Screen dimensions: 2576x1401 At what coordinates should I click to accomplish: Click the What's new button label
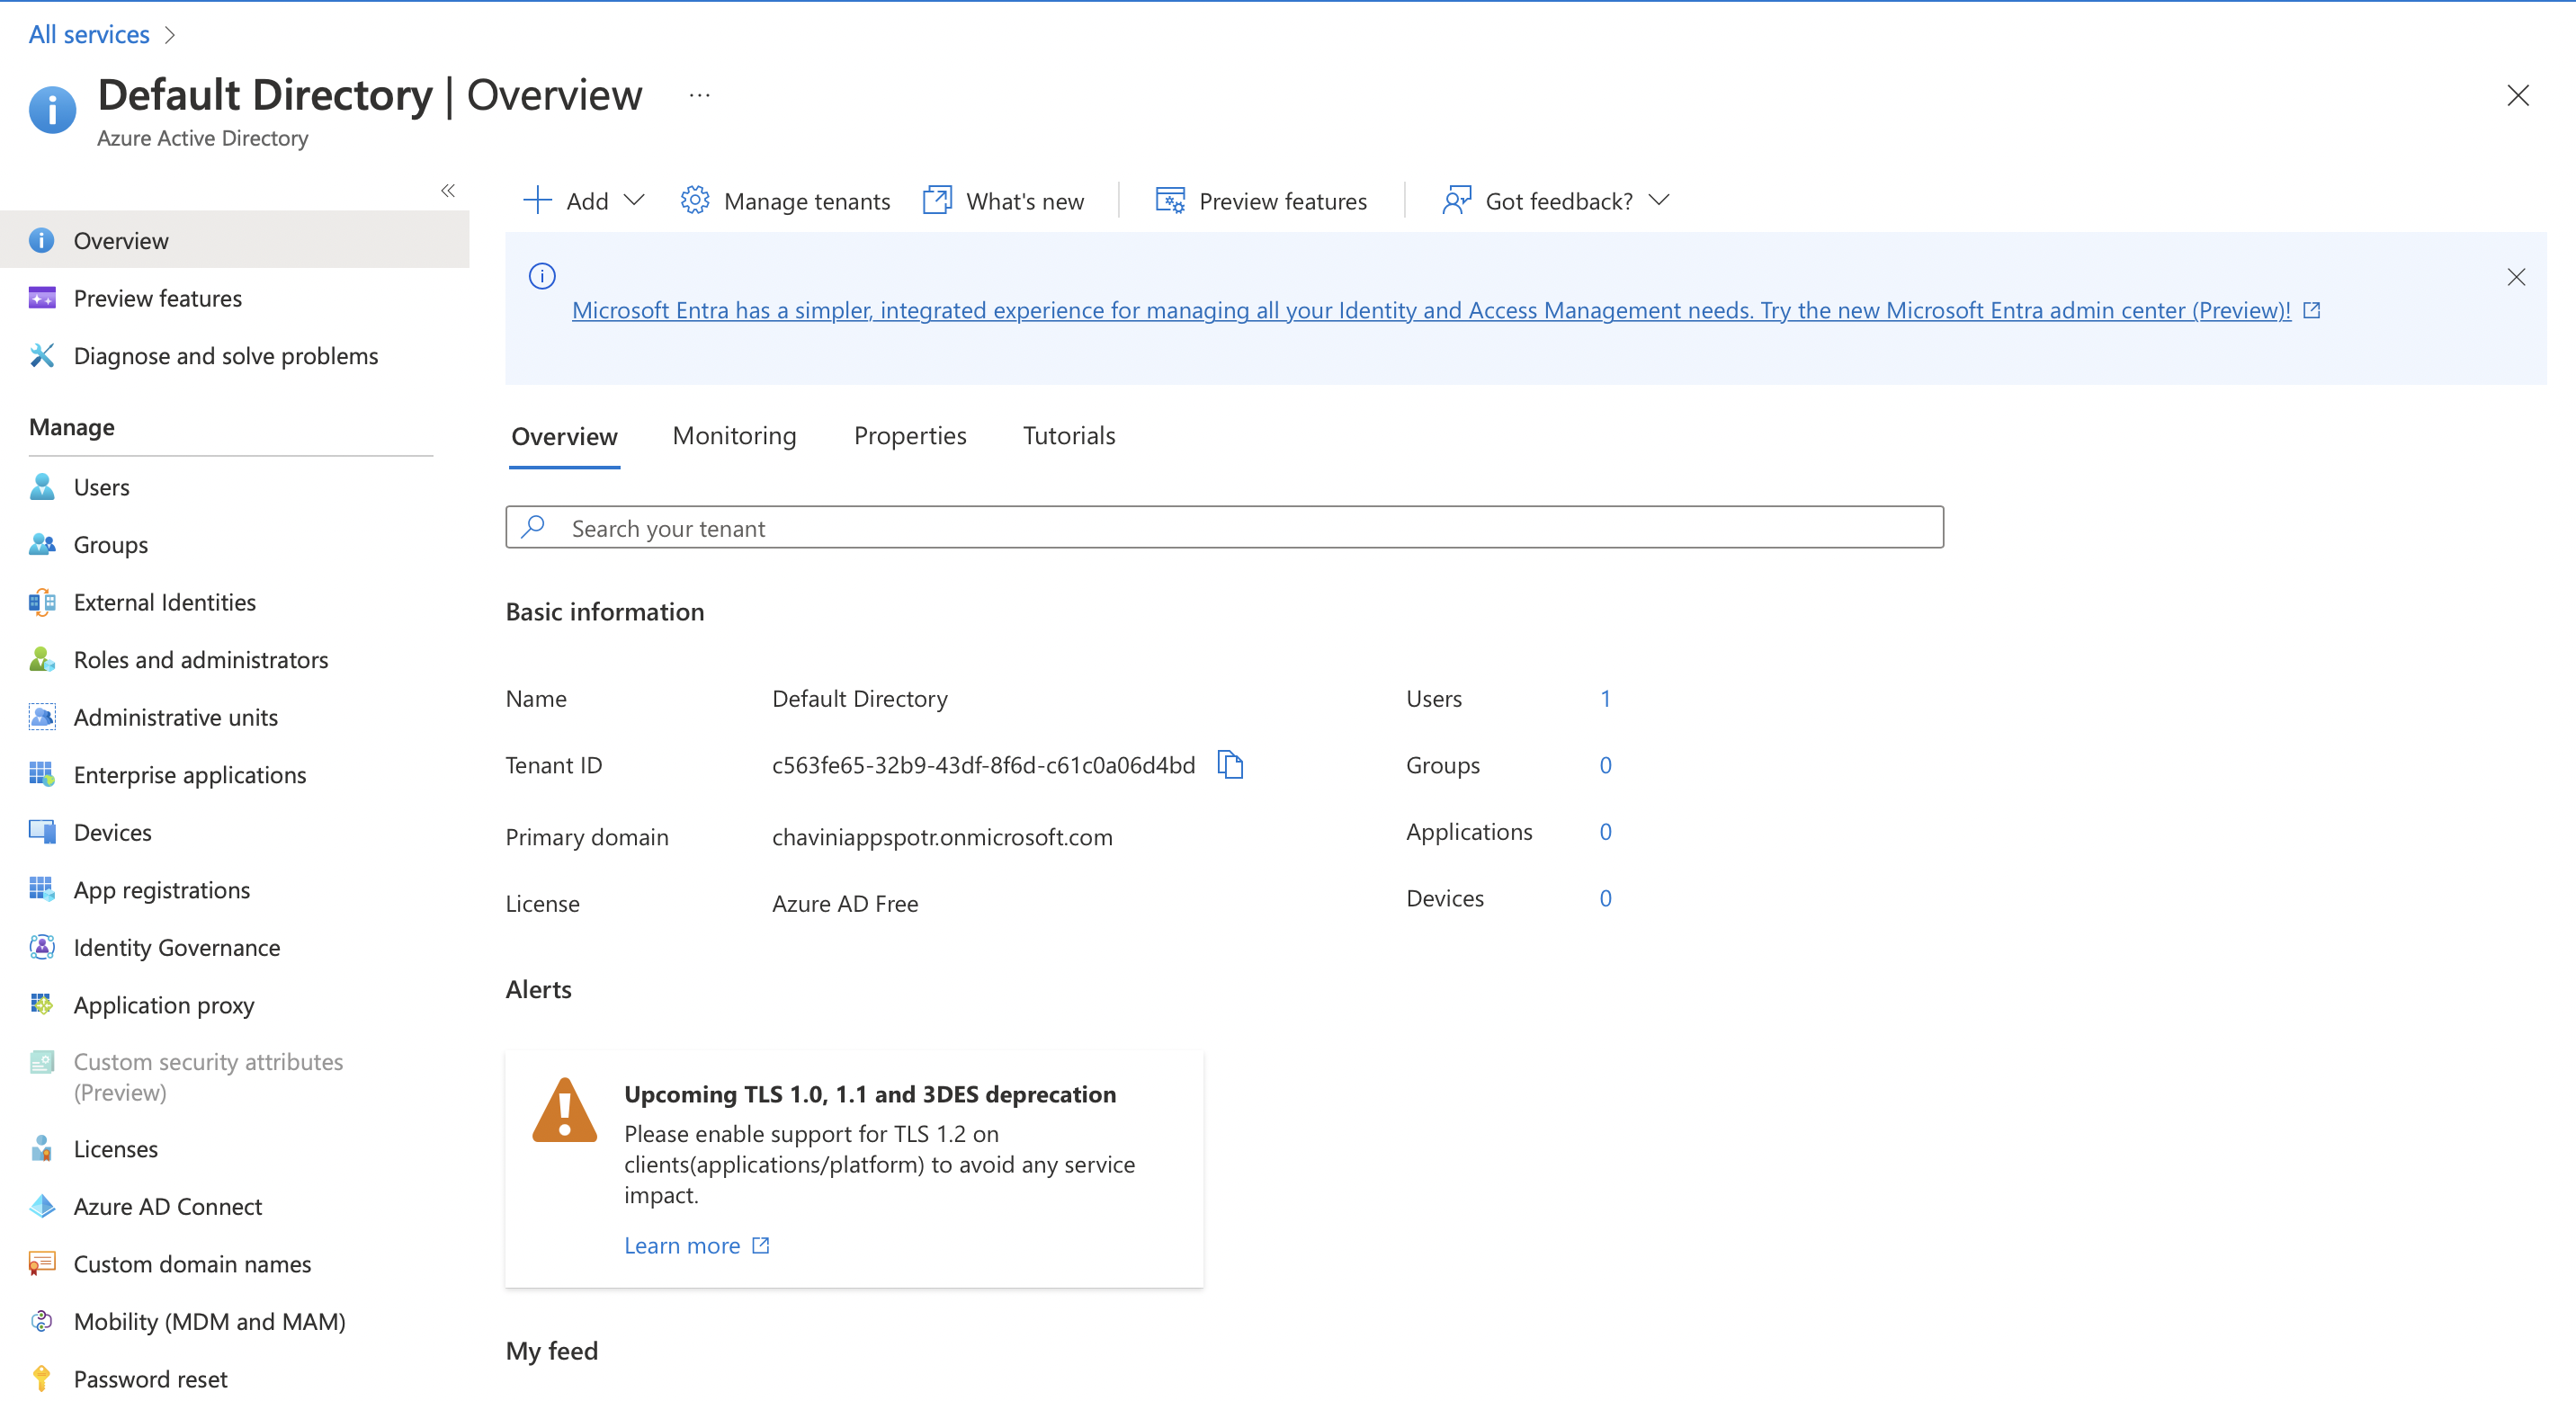[1025, 201]
